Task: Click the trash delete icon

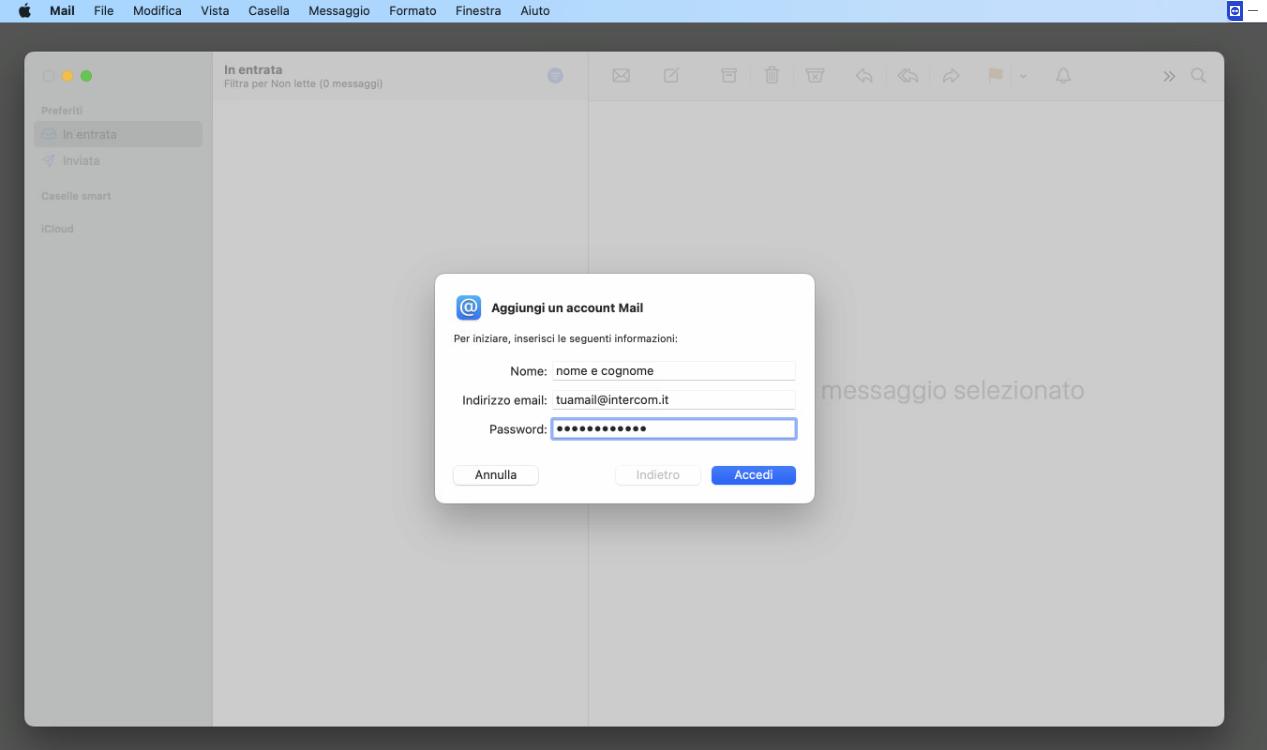Action: (x=772, y=76)
